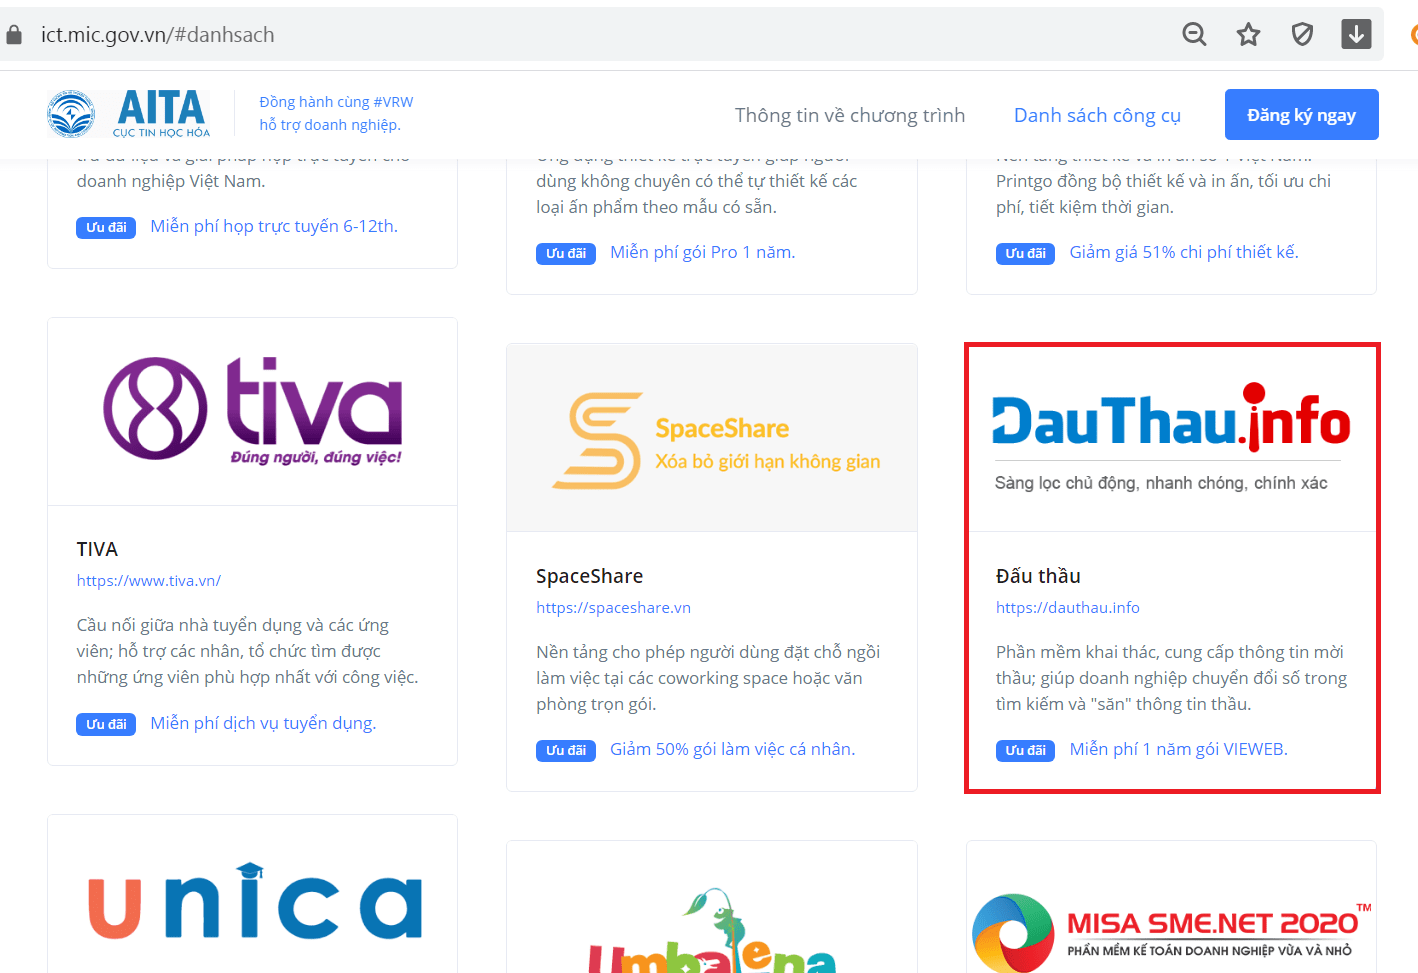Open Danh sách công cụ menu
The height and width of the screenshot is (973, 1418).
(1097, 115)
